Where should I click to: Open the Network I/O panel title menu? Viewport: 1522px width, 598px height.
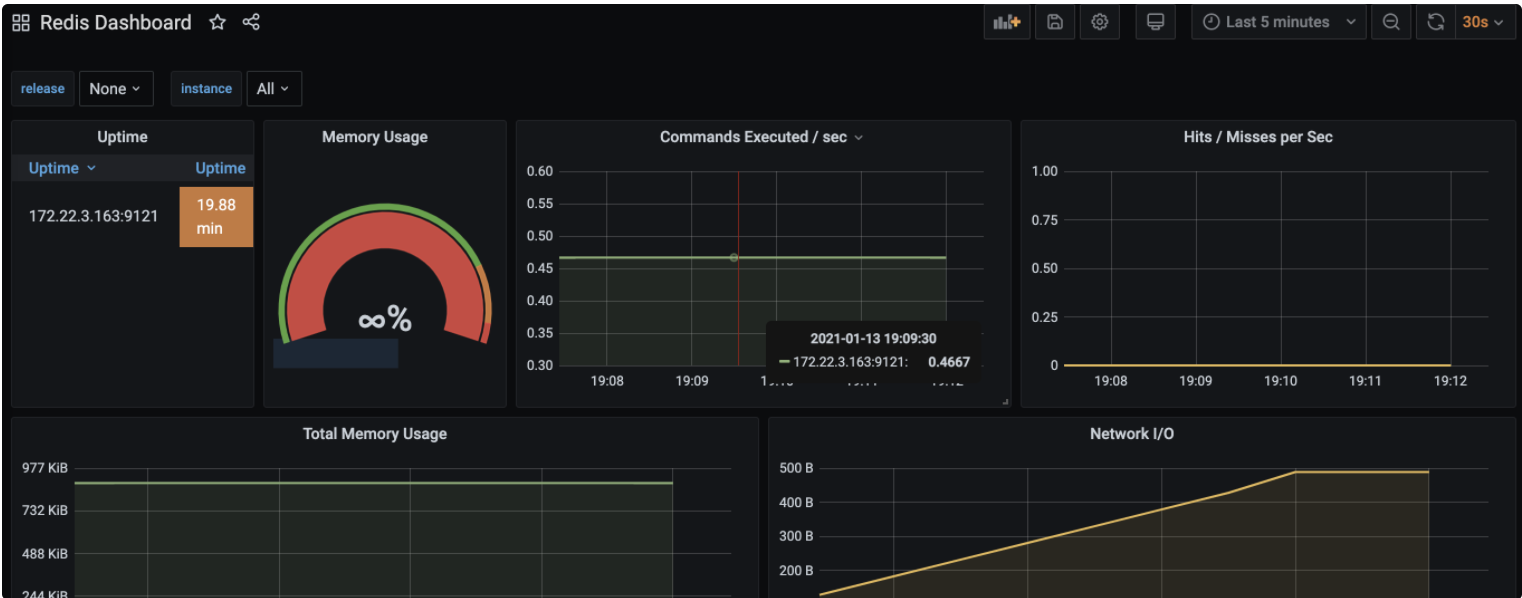(x=1133, y=434)
